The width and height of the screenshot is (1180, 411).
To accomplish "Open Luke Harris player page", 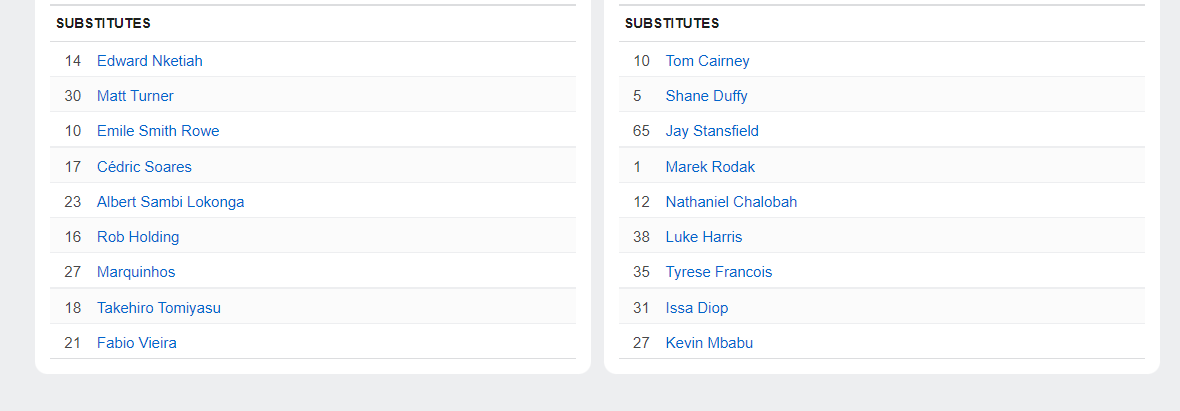I will 704,237.
